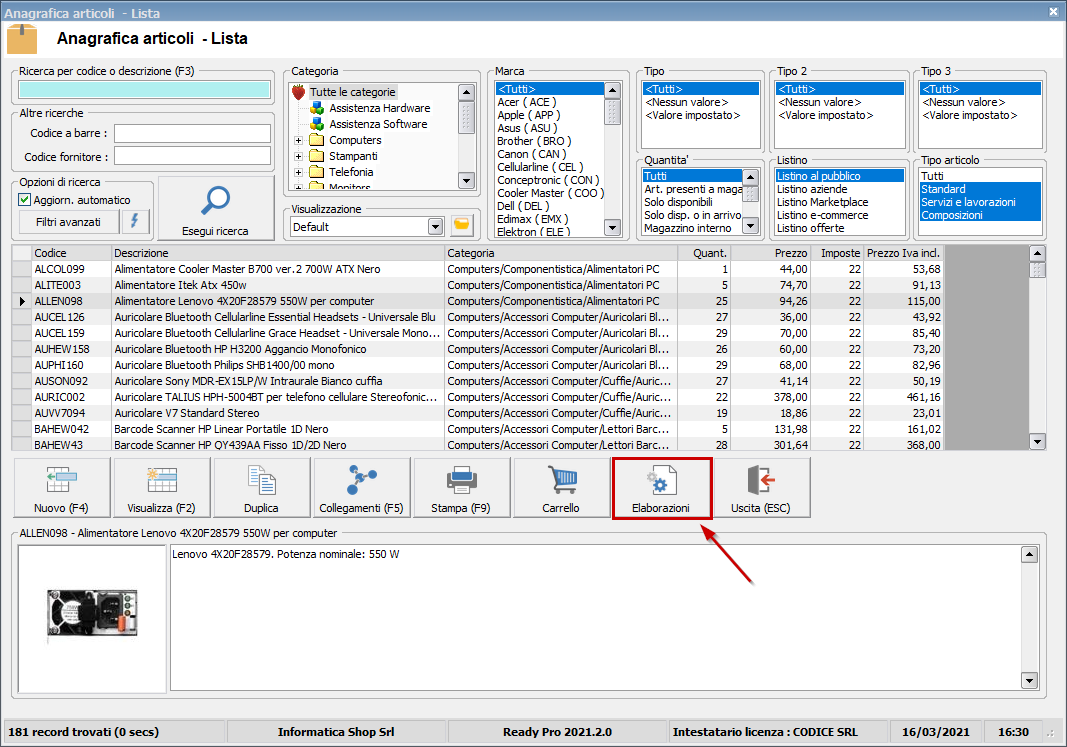1067x747 pixels.
Task: Select Tutti in Tipo articolo list
Action: pos(932,176)
